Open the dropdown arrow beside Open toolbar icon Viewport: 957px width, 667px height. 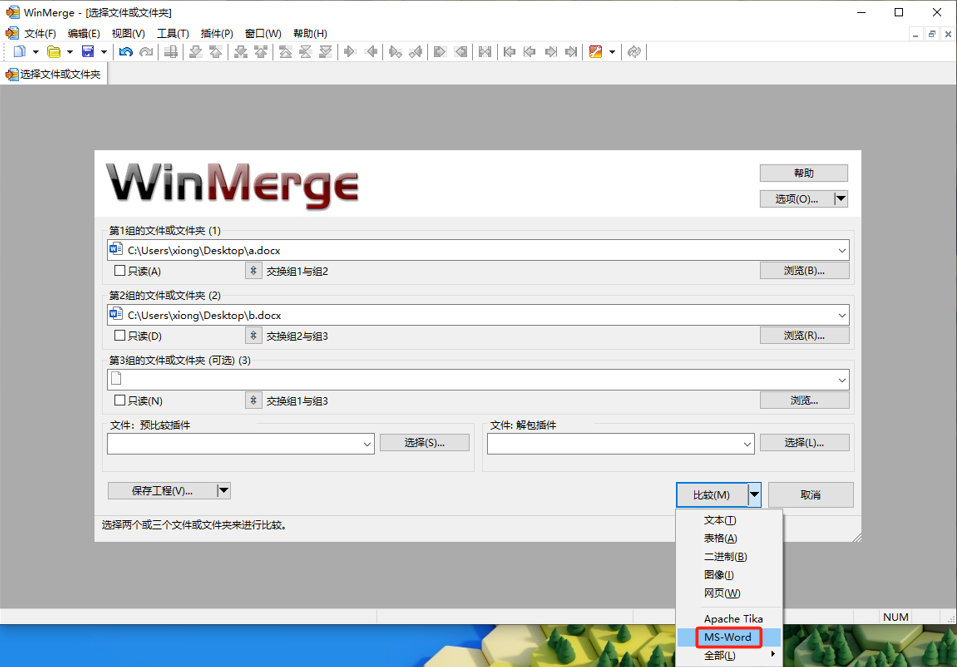coord(70,52)
